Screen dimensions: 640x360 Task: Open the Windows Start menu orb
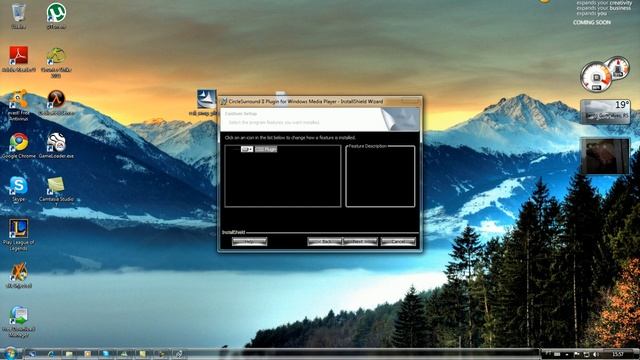click(x=11, y=353)
